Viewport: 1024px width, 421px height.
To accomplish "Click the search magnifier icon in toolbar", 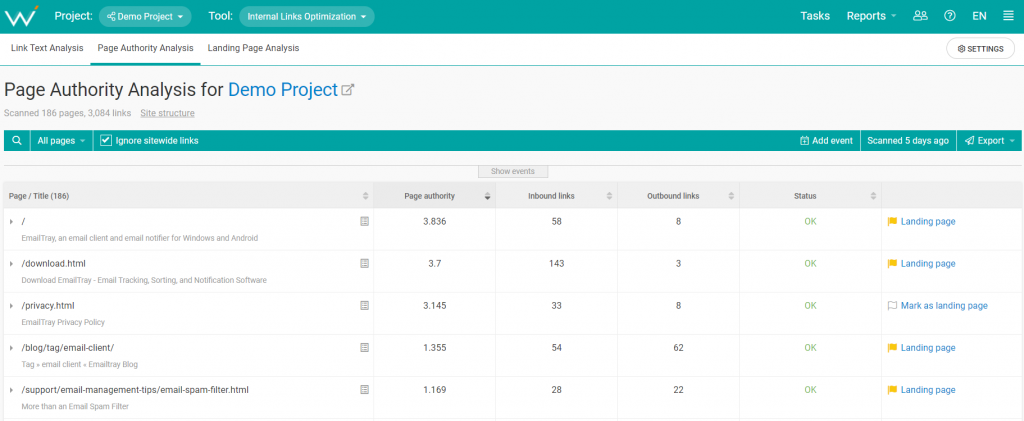I will (17, 140).
